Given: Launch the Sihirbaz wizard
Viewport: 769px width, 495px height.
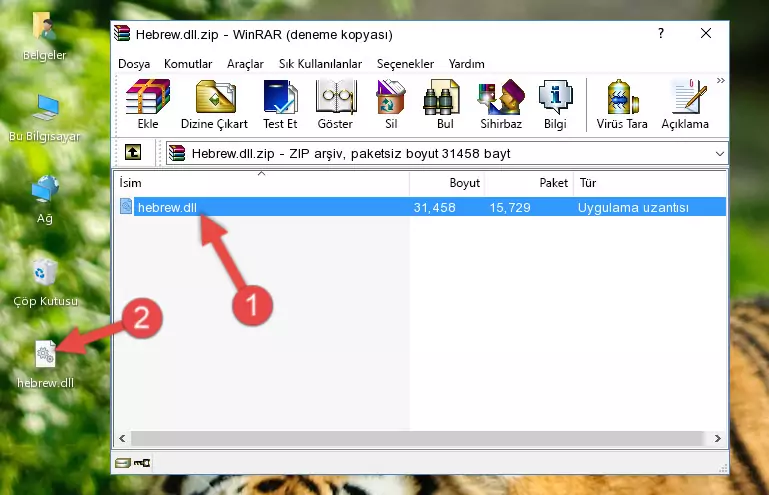Looking at the screenshot, I should coord(501,104).
